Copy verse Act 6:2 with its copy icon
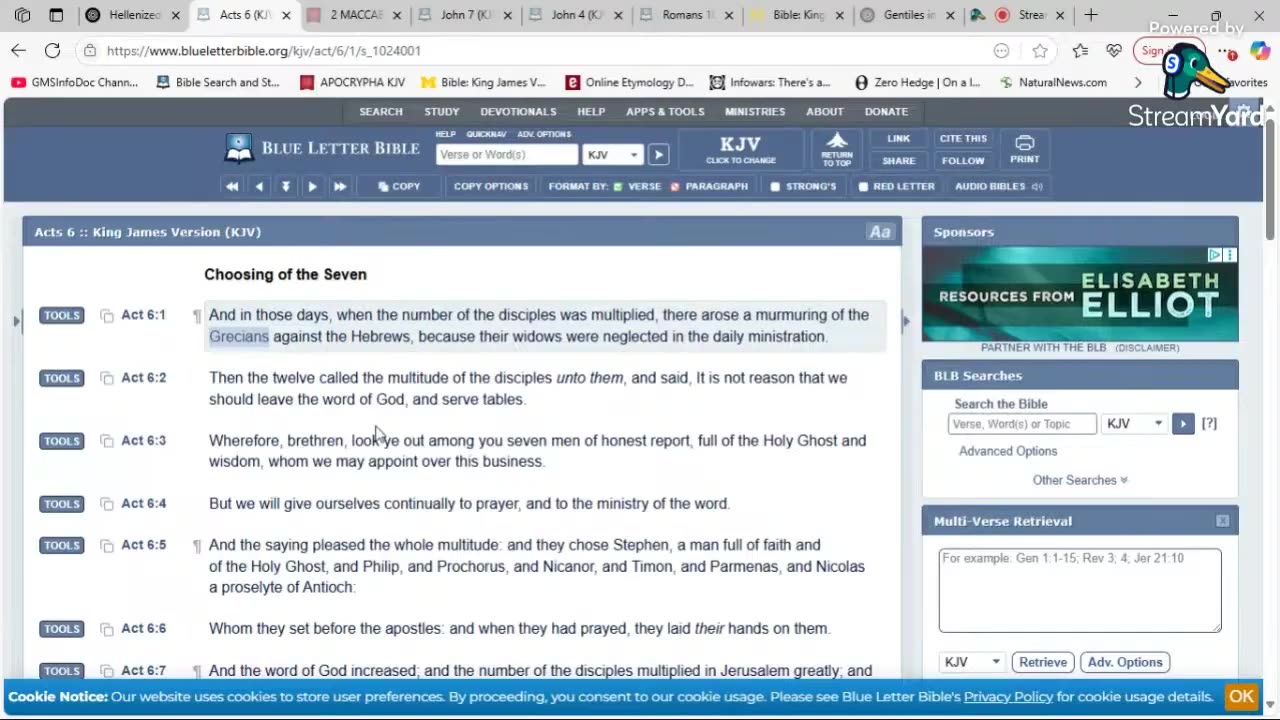The image size is (1280, 720). pyautogui.click(x=107, y=379)
